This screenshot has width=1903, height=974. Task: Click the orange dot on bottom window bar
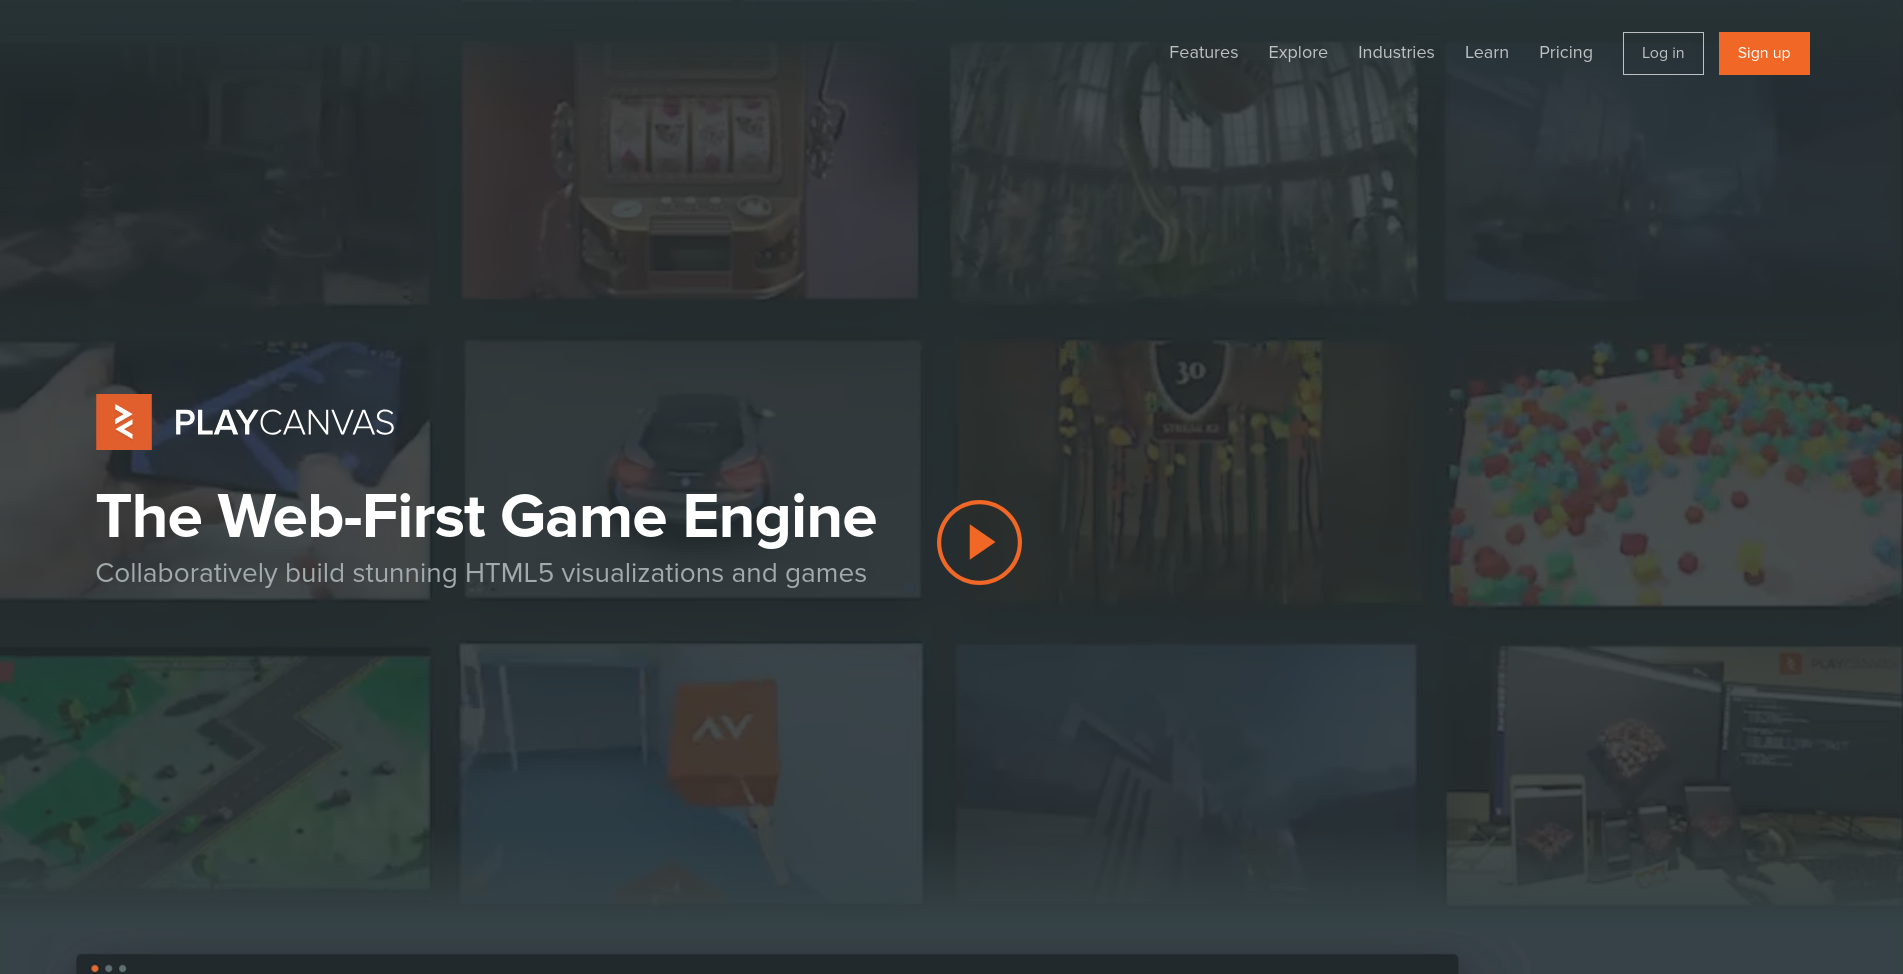[95, 968]
